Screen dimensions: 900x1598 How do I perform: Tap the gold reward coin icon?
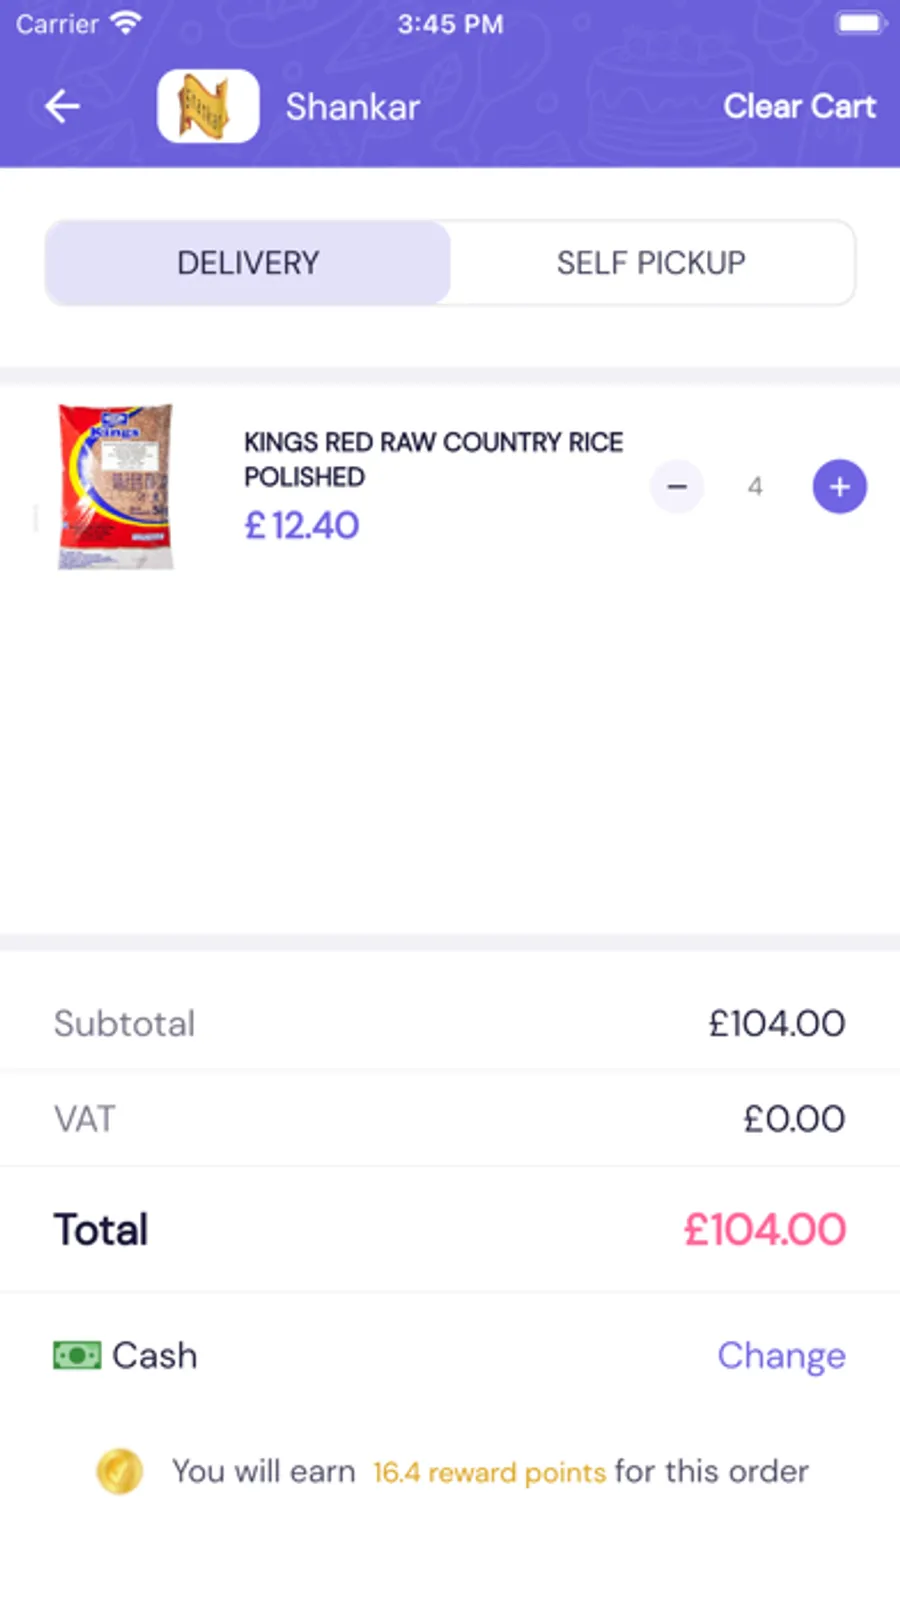pyautogui.click(x=119, y=1471)
